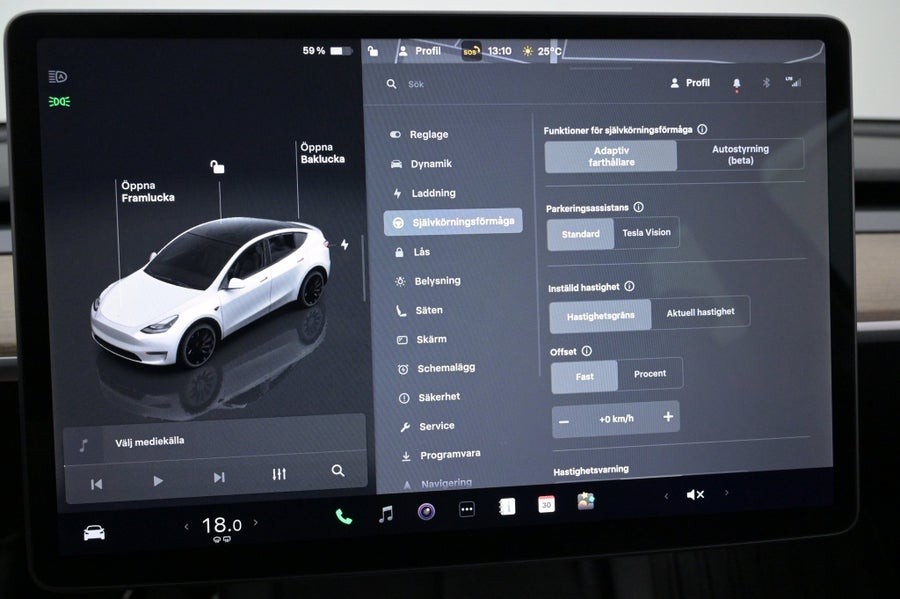Unmute the volume speaker icon
This screenshot has width=900, height=599.
695,495
